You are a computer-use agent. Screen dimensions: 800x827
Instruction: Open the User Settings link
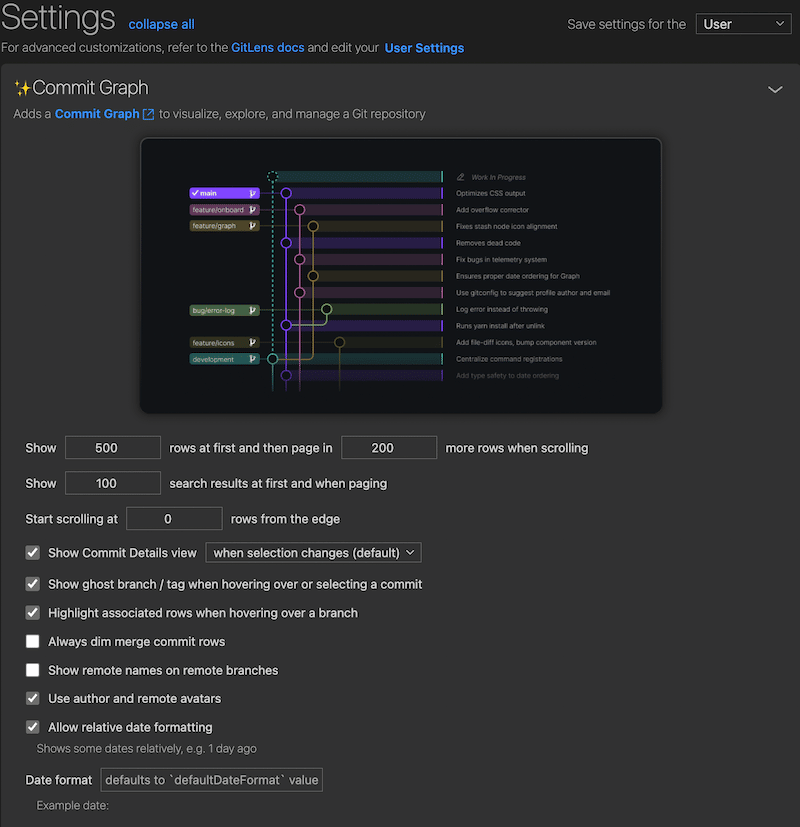(x=424, y=48)
